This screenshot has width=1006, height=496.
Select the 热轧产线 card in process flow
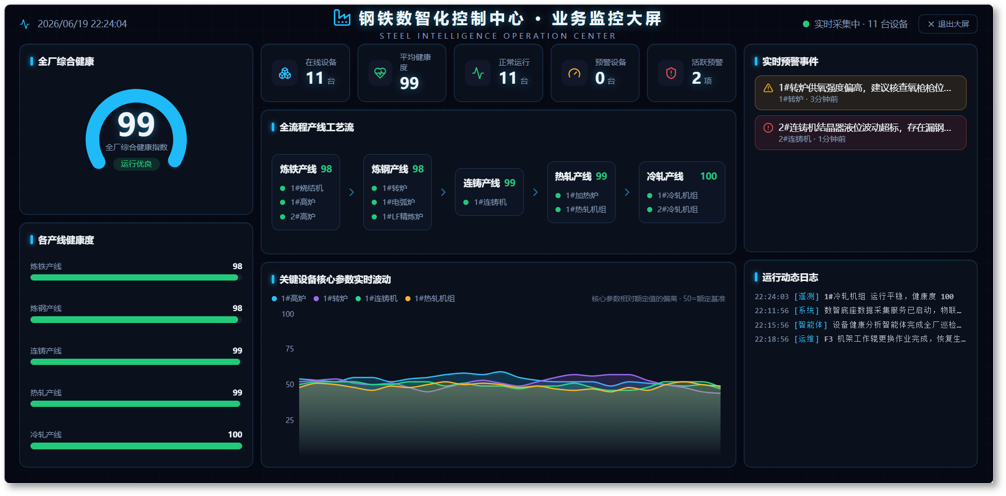coord(581,192)
